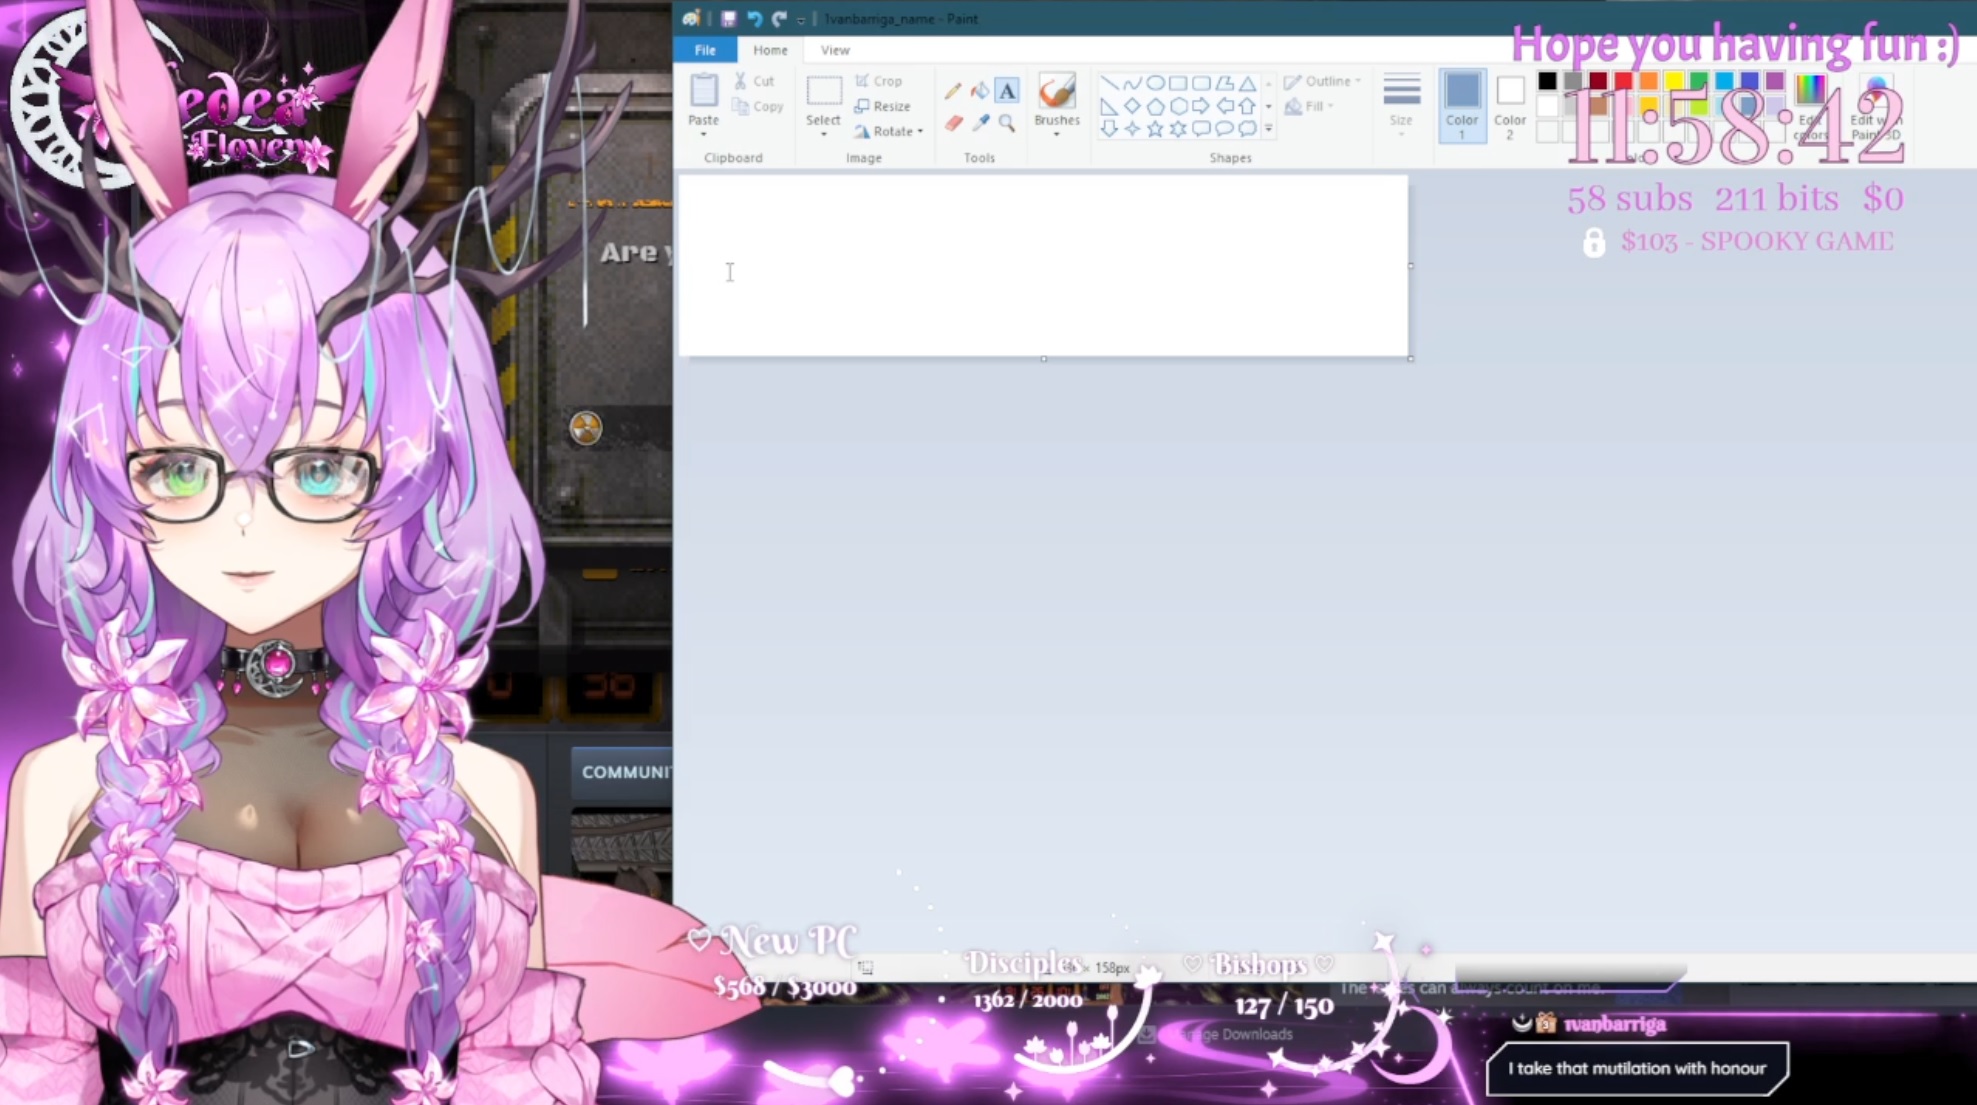The image size is (1977, 1105).
Task: Open the Paste dropdown arrow
Action: tap(703, 134)
